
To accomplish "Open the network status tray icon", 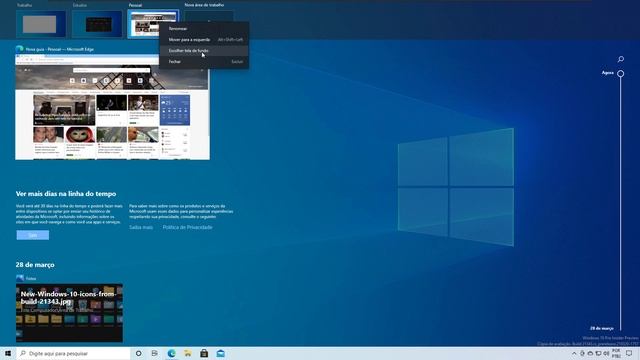I will pos(598,353).
